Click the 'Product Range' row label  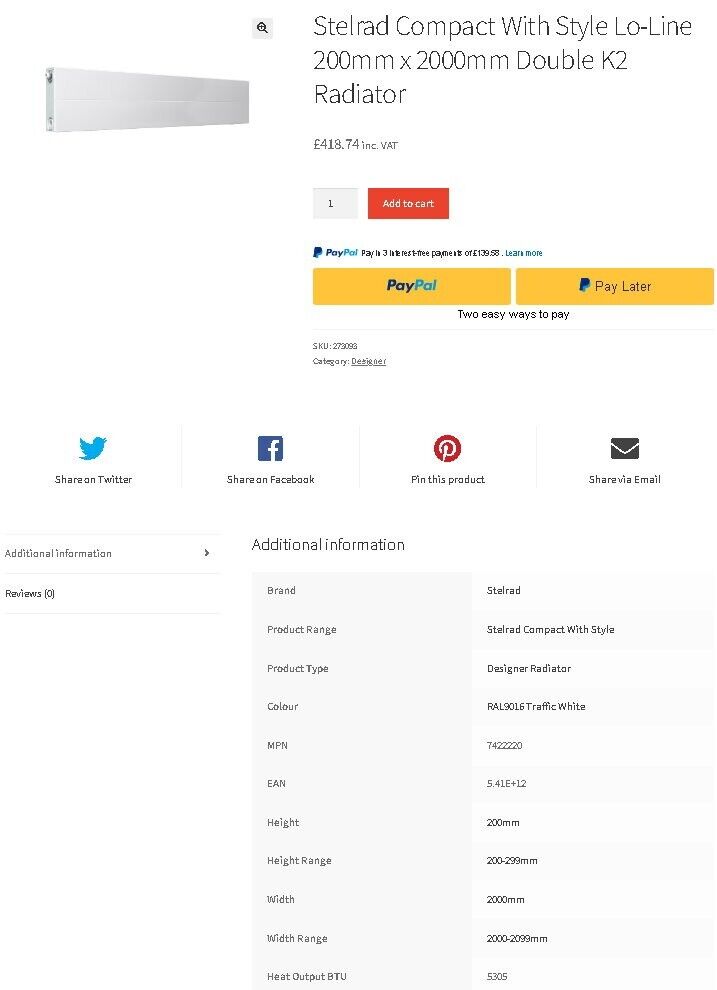(x=302, y=629)
